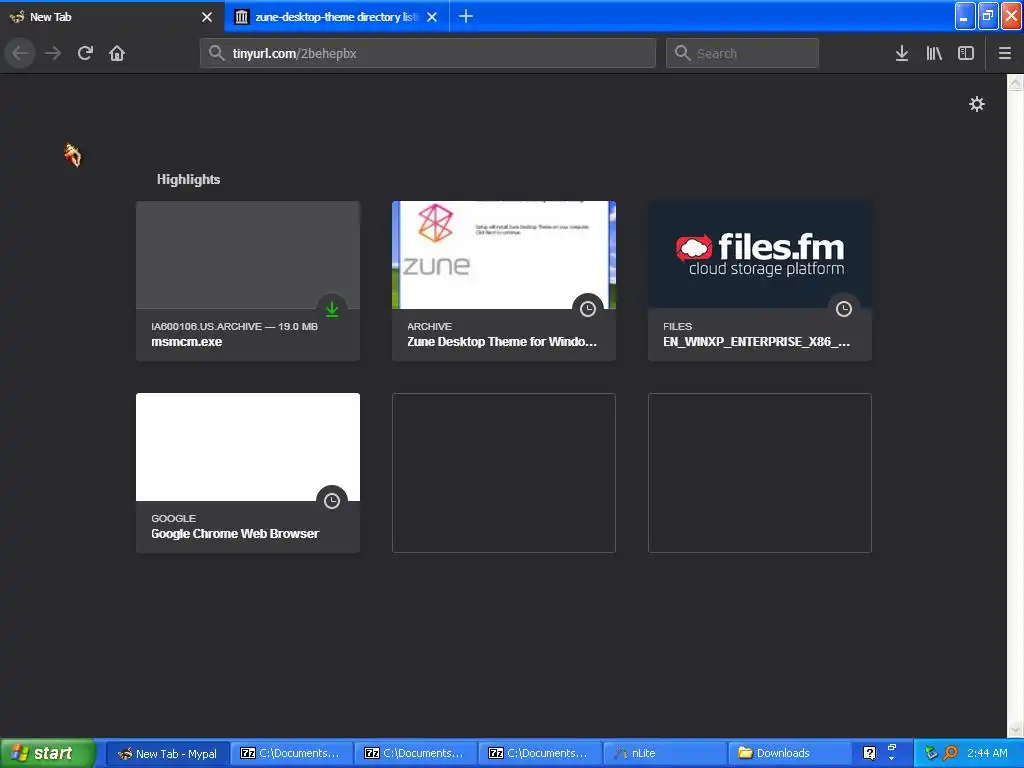Click the browser Search field
The width and height of the screenshot is (1024, 768).
[x=742, y=53]
